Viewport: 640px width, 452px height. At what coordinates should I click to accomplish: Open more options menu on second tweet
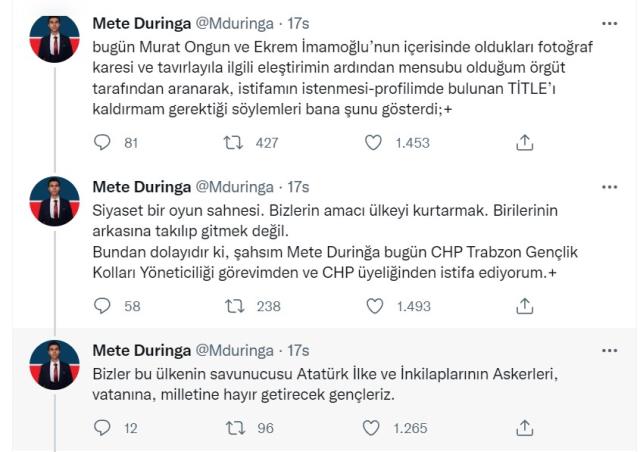(x=609, y=186)
